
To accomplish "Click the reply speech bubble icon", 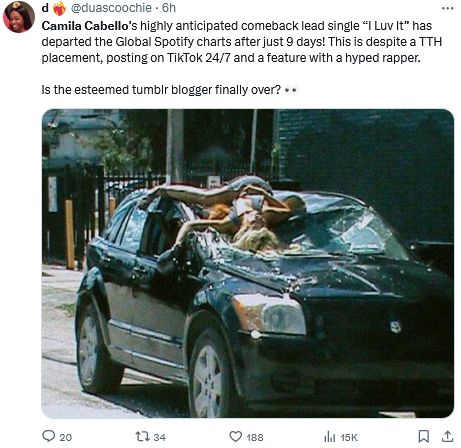I will 48,436.
